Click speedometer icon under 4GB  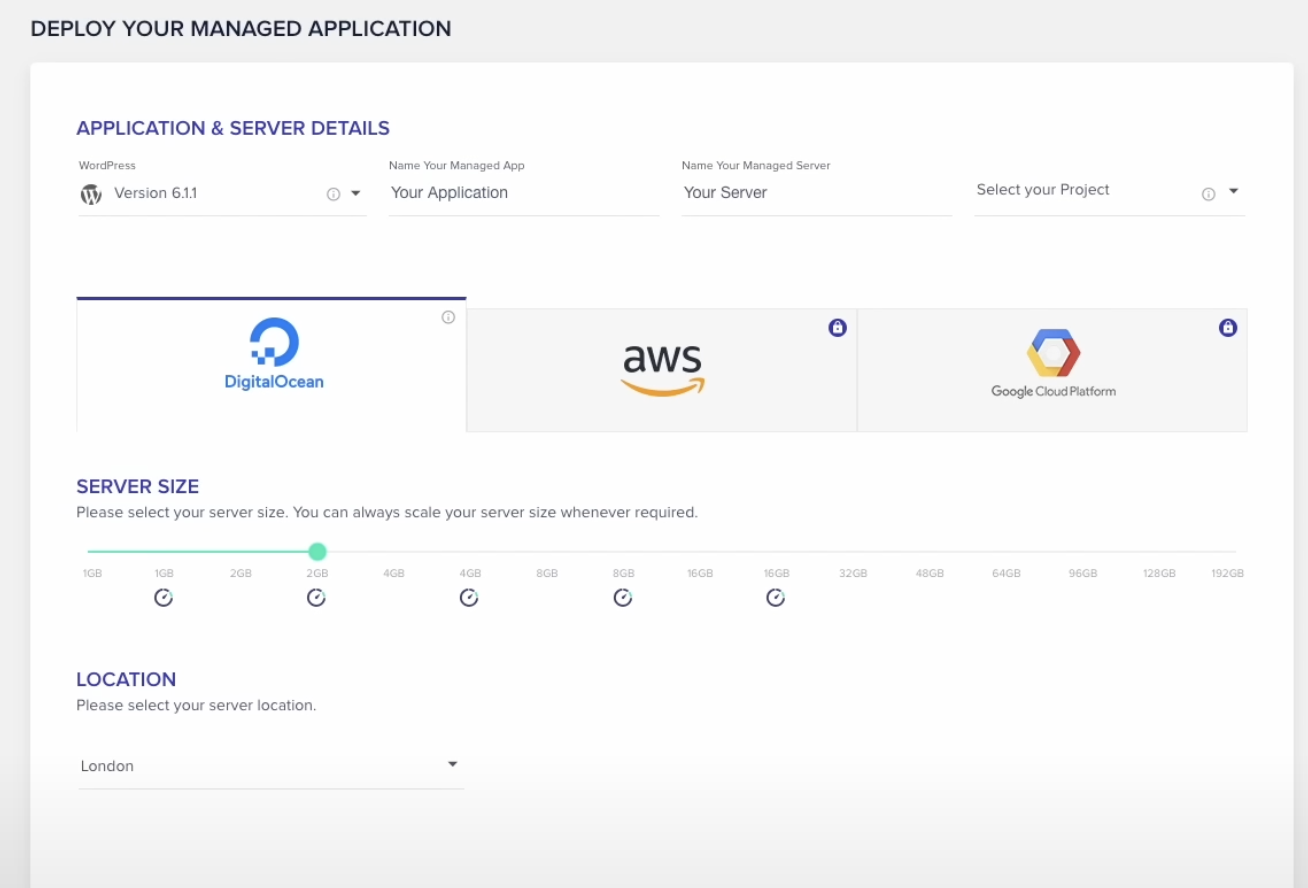pyautogui.click(x=469, y=598)
